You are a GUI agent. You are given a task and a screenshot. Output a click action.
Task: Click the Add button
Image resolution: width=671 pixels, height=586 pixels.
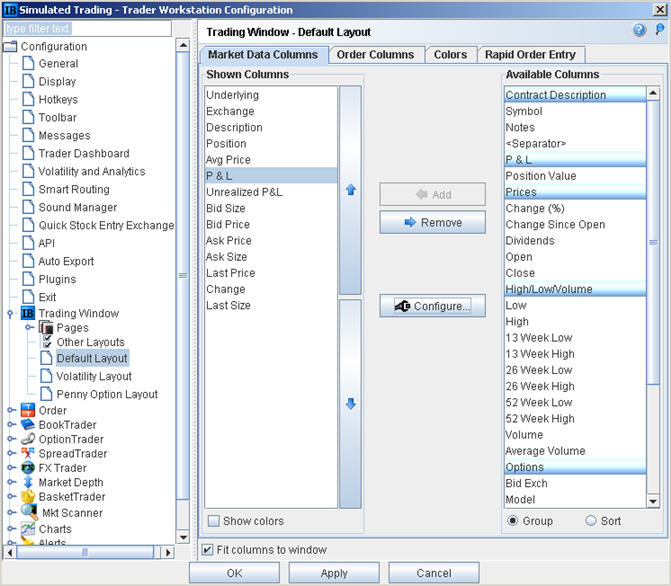pyautogui.click(x=432, y=194)
